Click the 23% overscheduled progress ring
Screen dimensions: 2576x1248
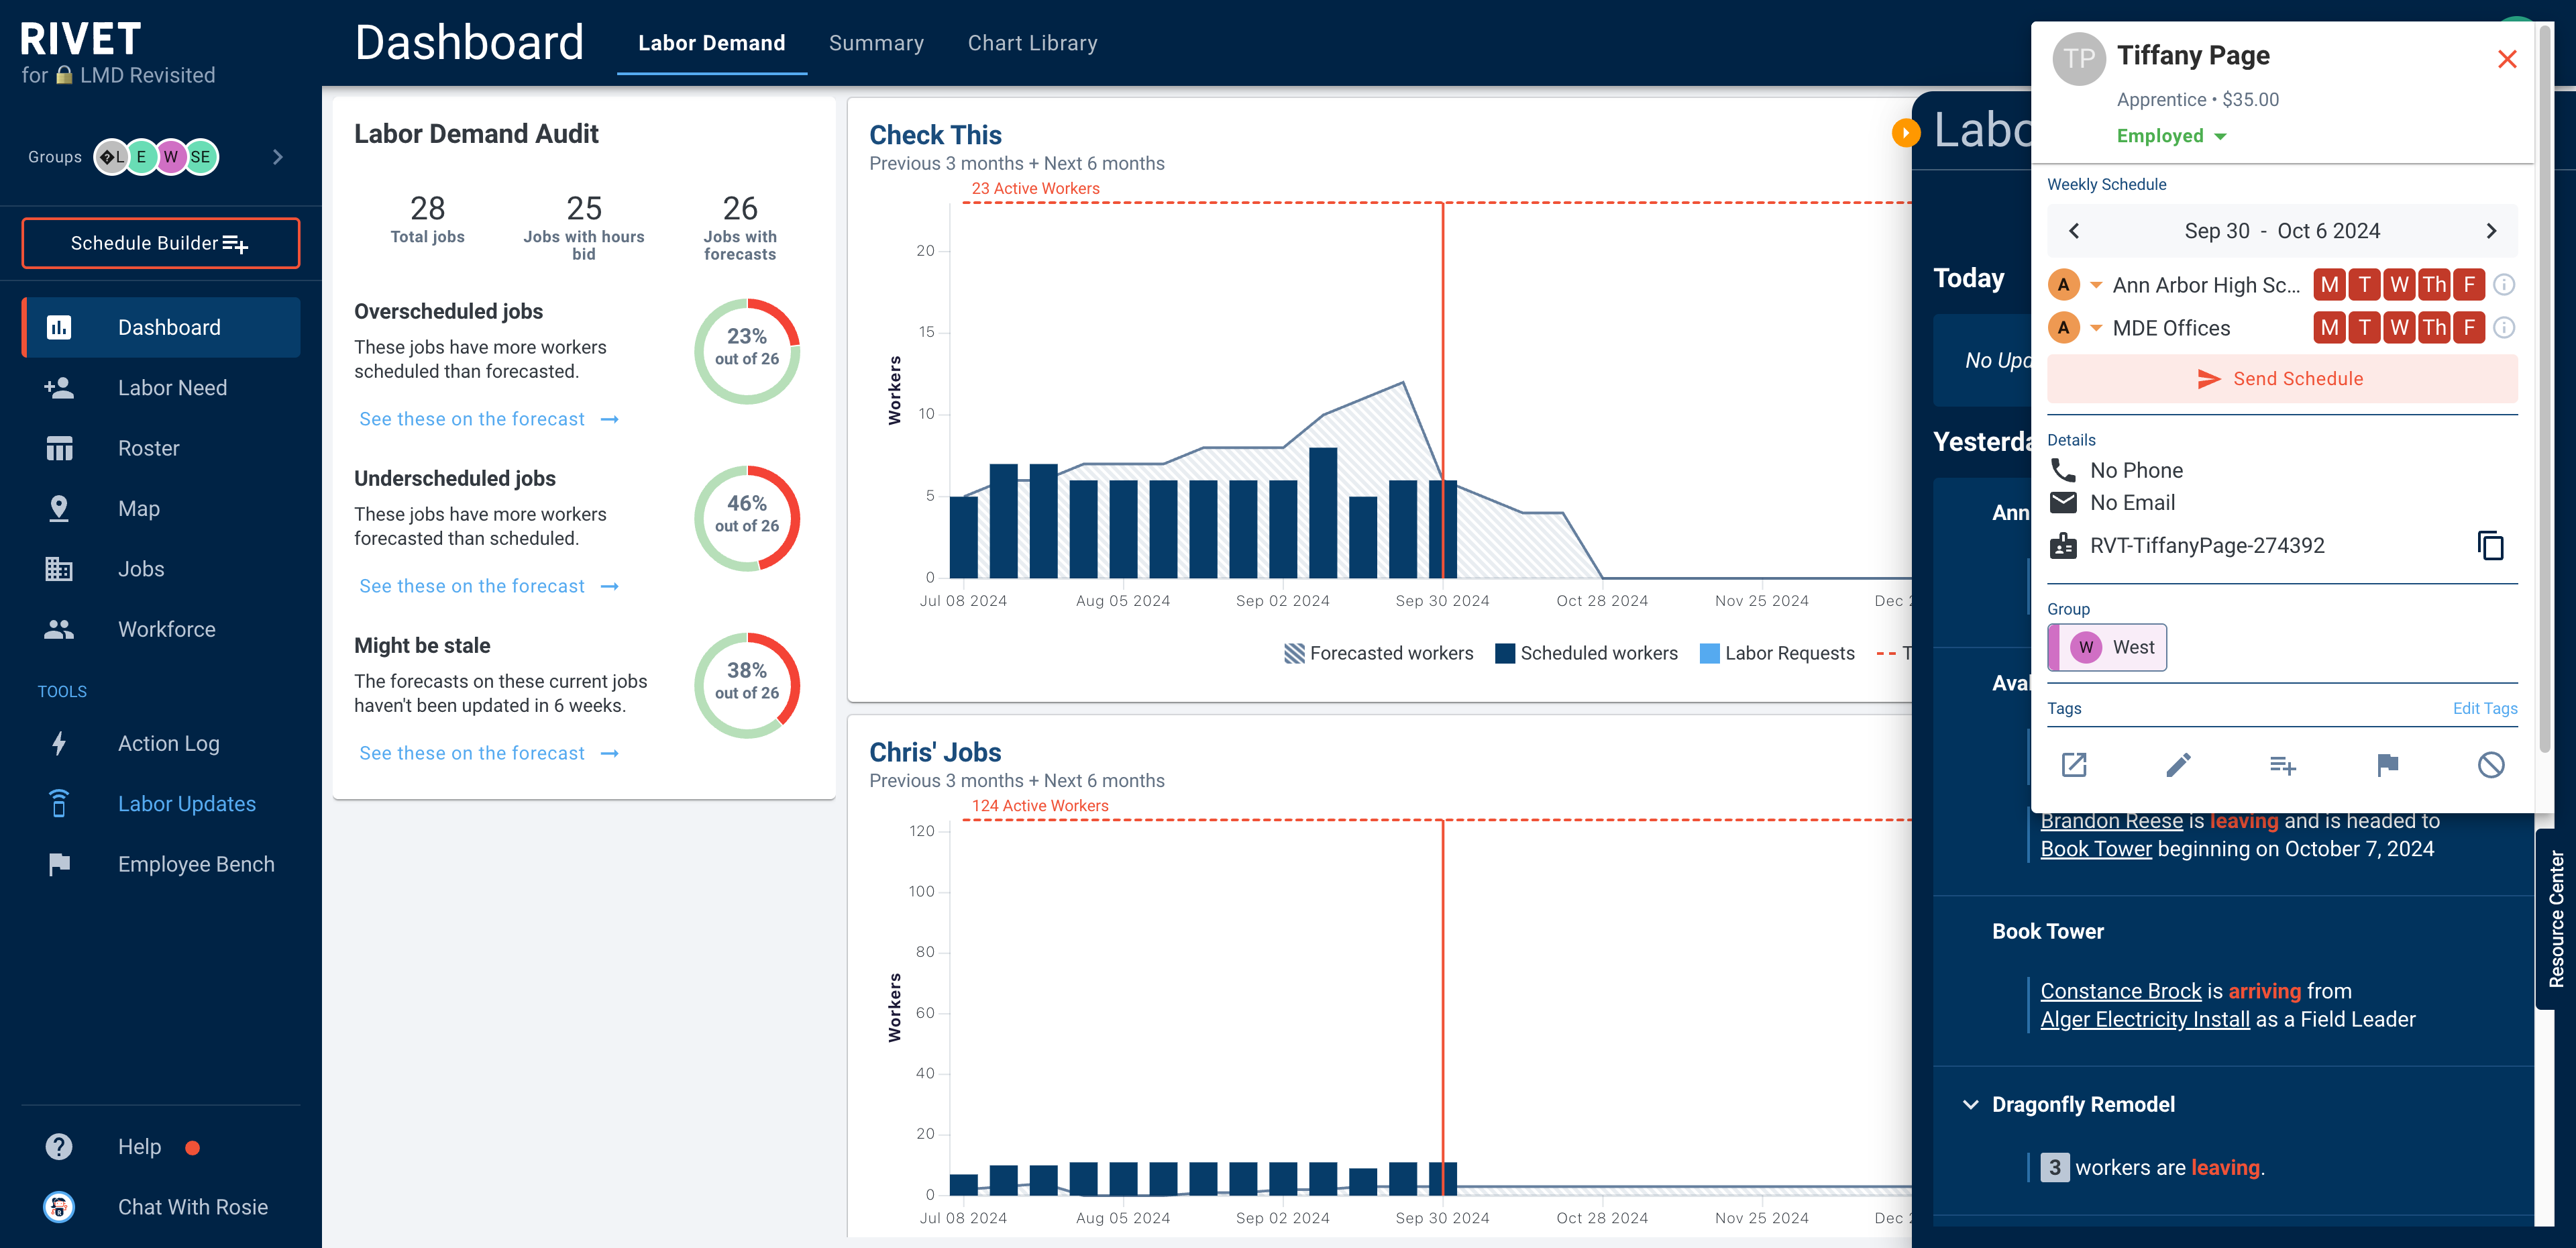click(x=747, y=351)
